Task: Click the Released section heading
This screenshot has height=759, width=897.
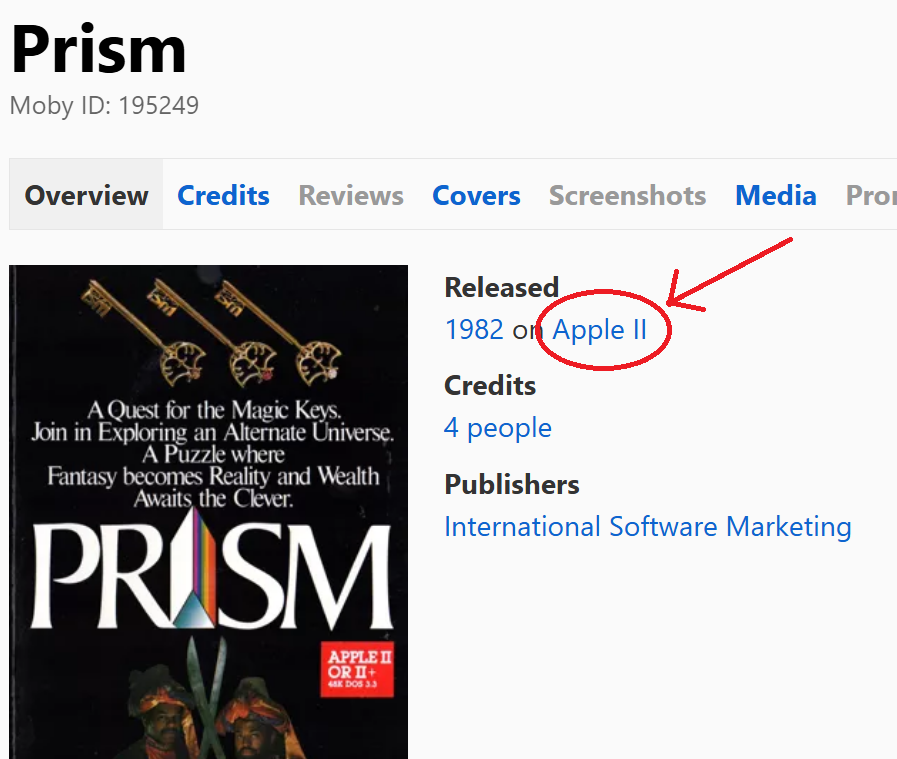Action: click(502, 287)
